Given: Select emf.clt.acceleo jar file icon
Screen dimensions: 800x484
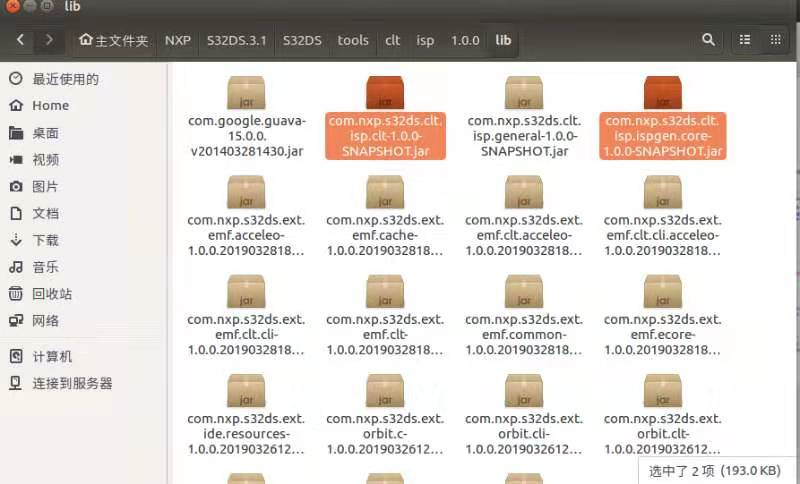Looking at the screenshot, I should 524,192.
